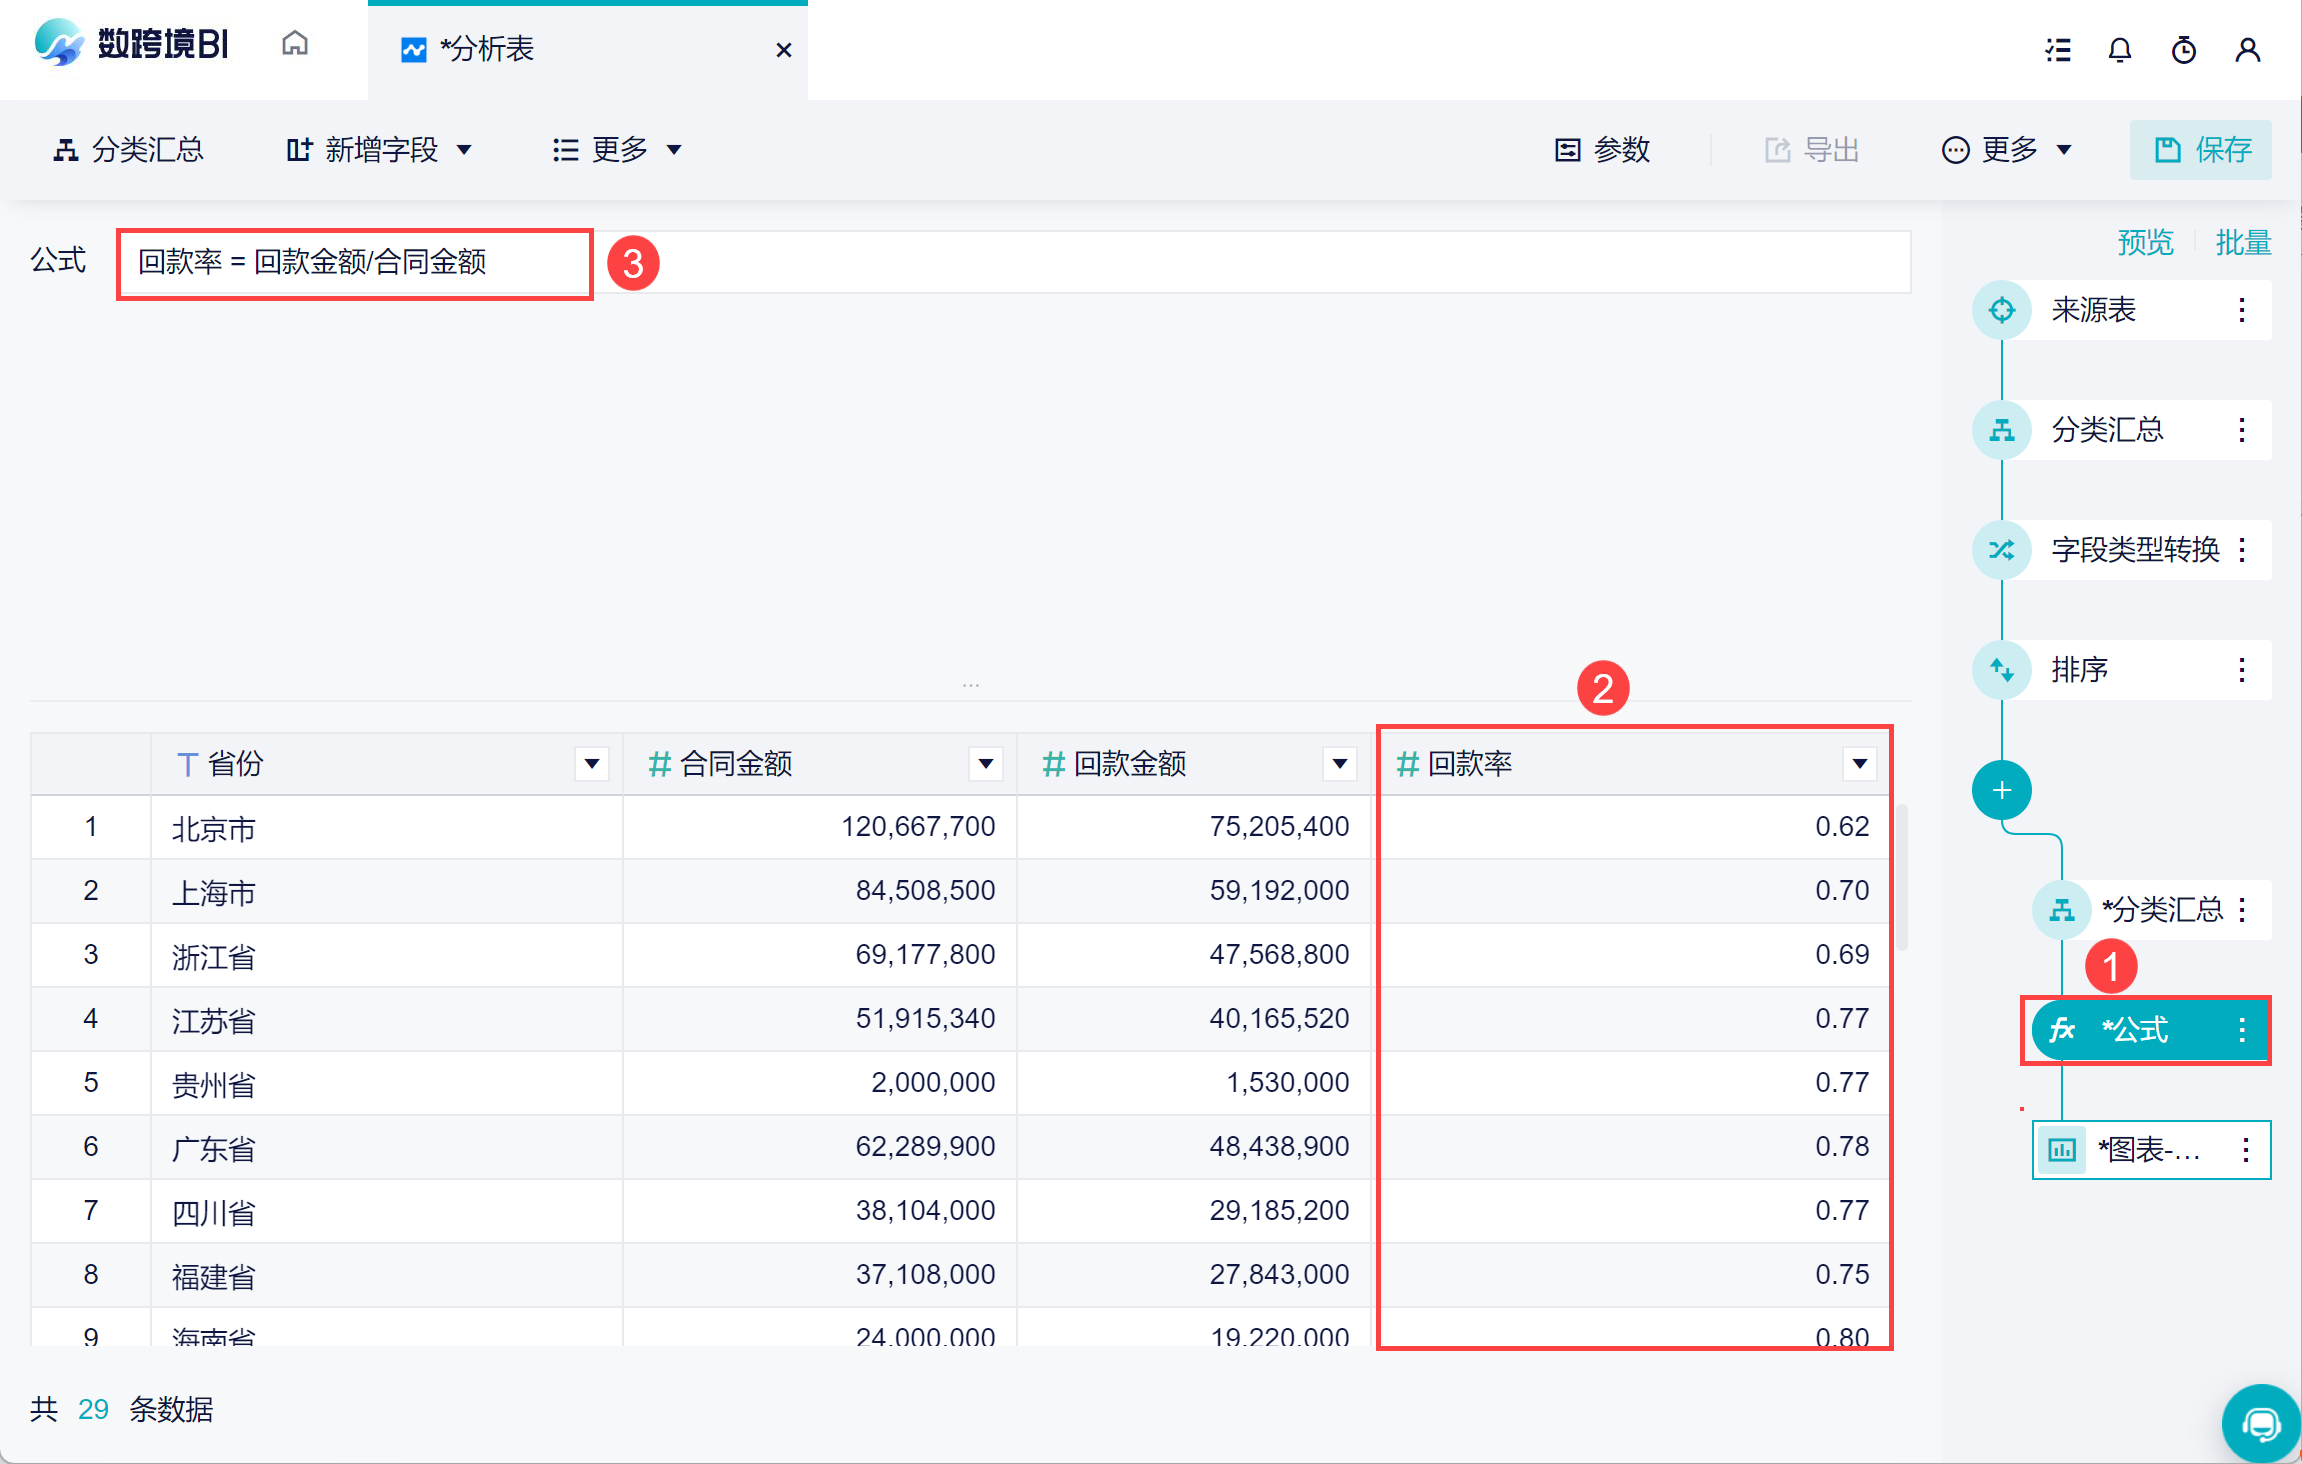The image size is (2302, 1464).
Task: Open notifications bell icon
Action: click(x=2120, y=50)
